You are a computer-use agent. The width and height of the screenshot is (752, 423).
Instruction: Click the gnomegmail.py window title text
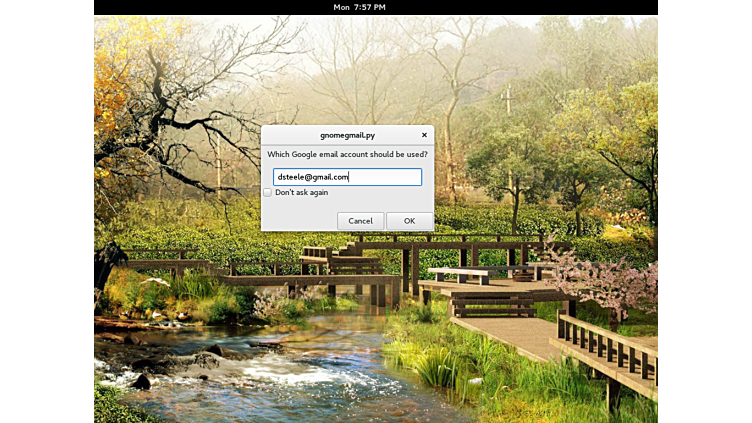coord(347,135)
